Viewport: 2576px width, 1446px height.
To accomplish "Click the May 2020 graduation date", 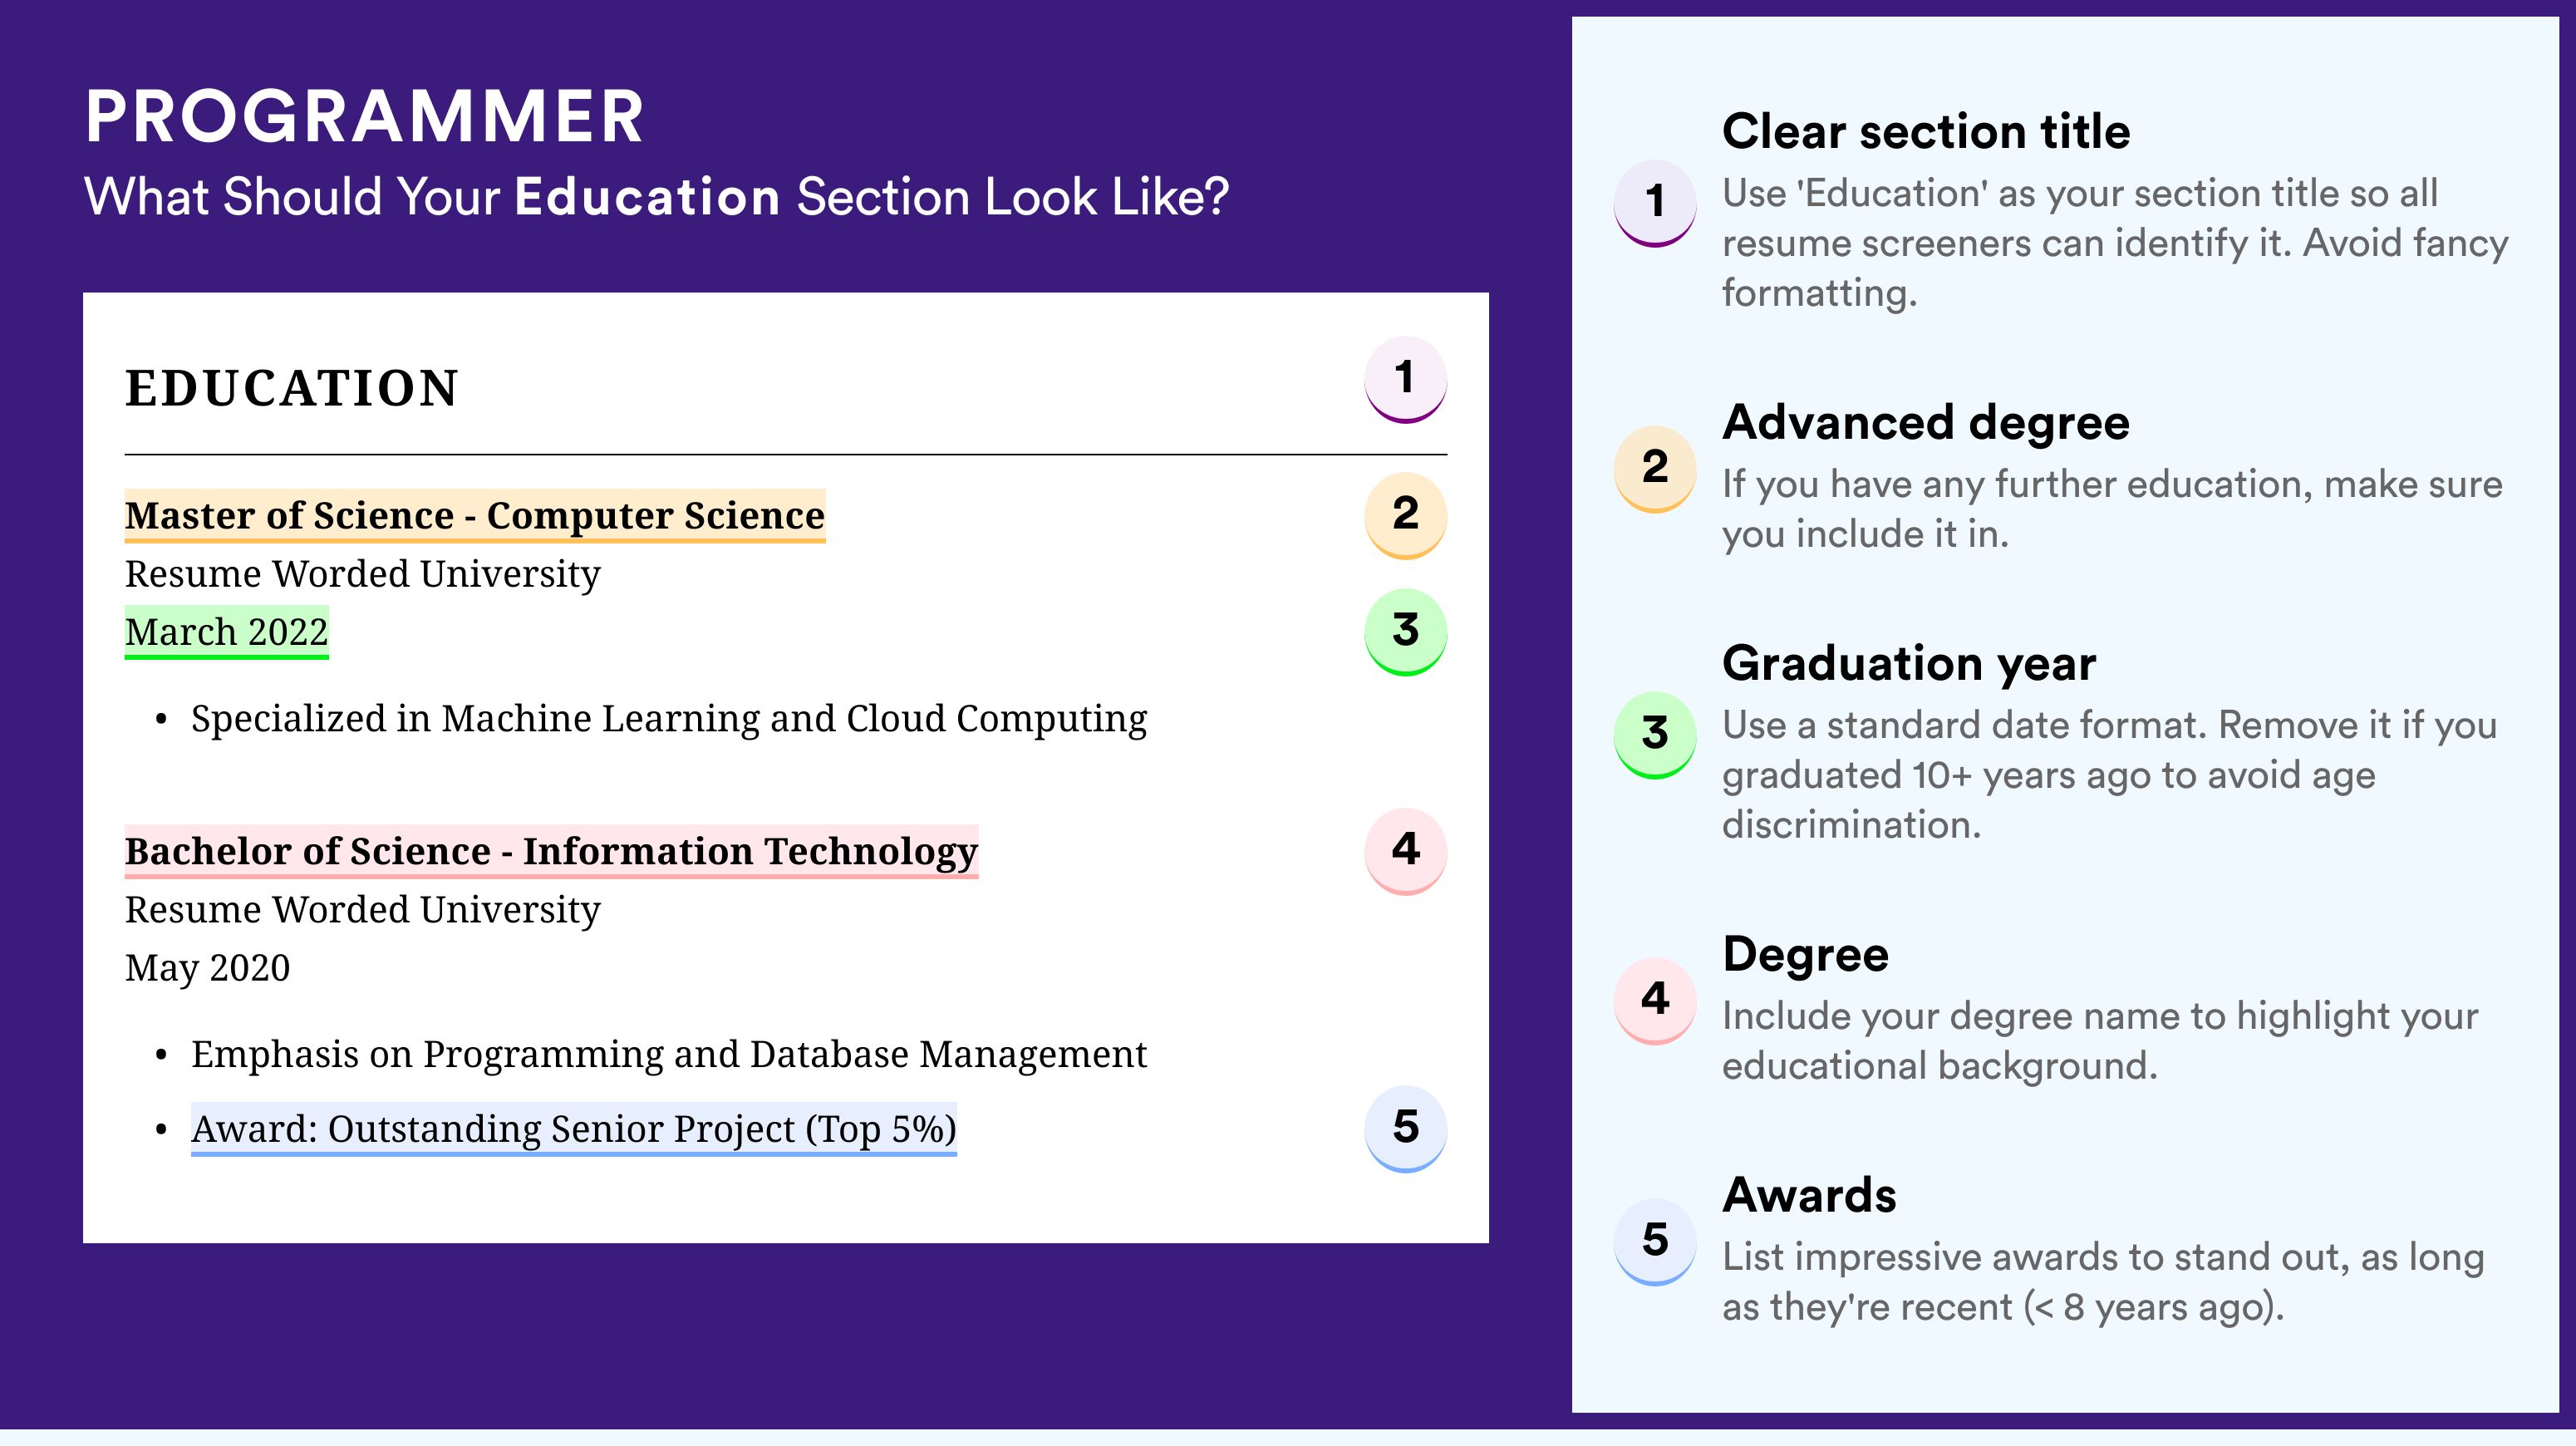I will pyautogui.click(x=207, y=968).
